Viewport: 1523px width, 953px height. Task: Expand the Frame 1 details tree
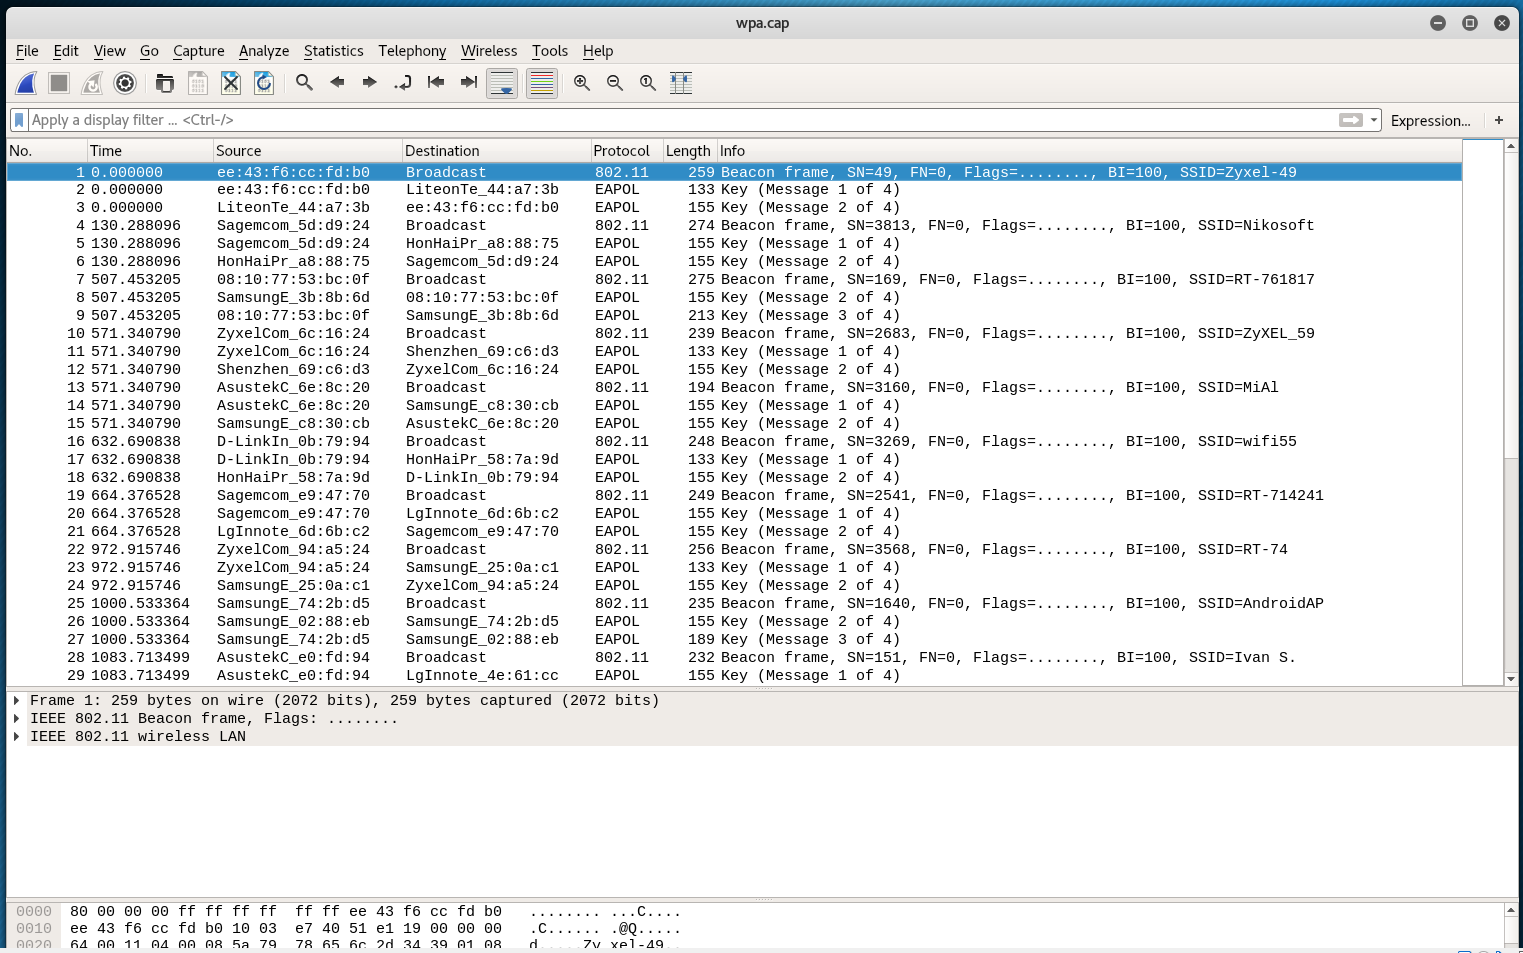(17, 701)
